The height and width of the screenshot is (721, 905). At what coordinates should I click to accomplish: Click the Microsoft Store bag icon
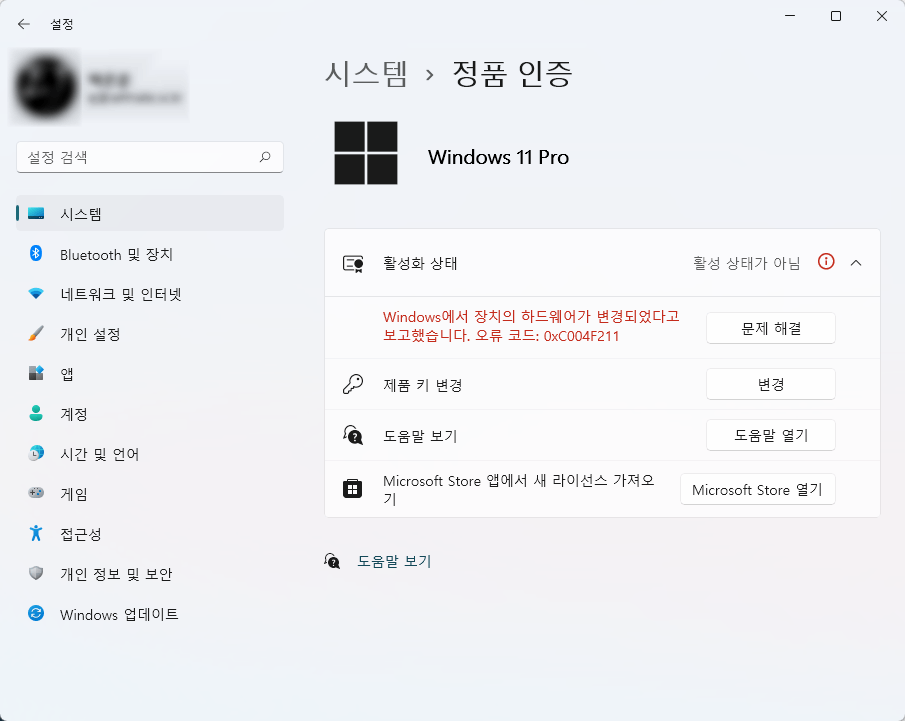(352, 489)
